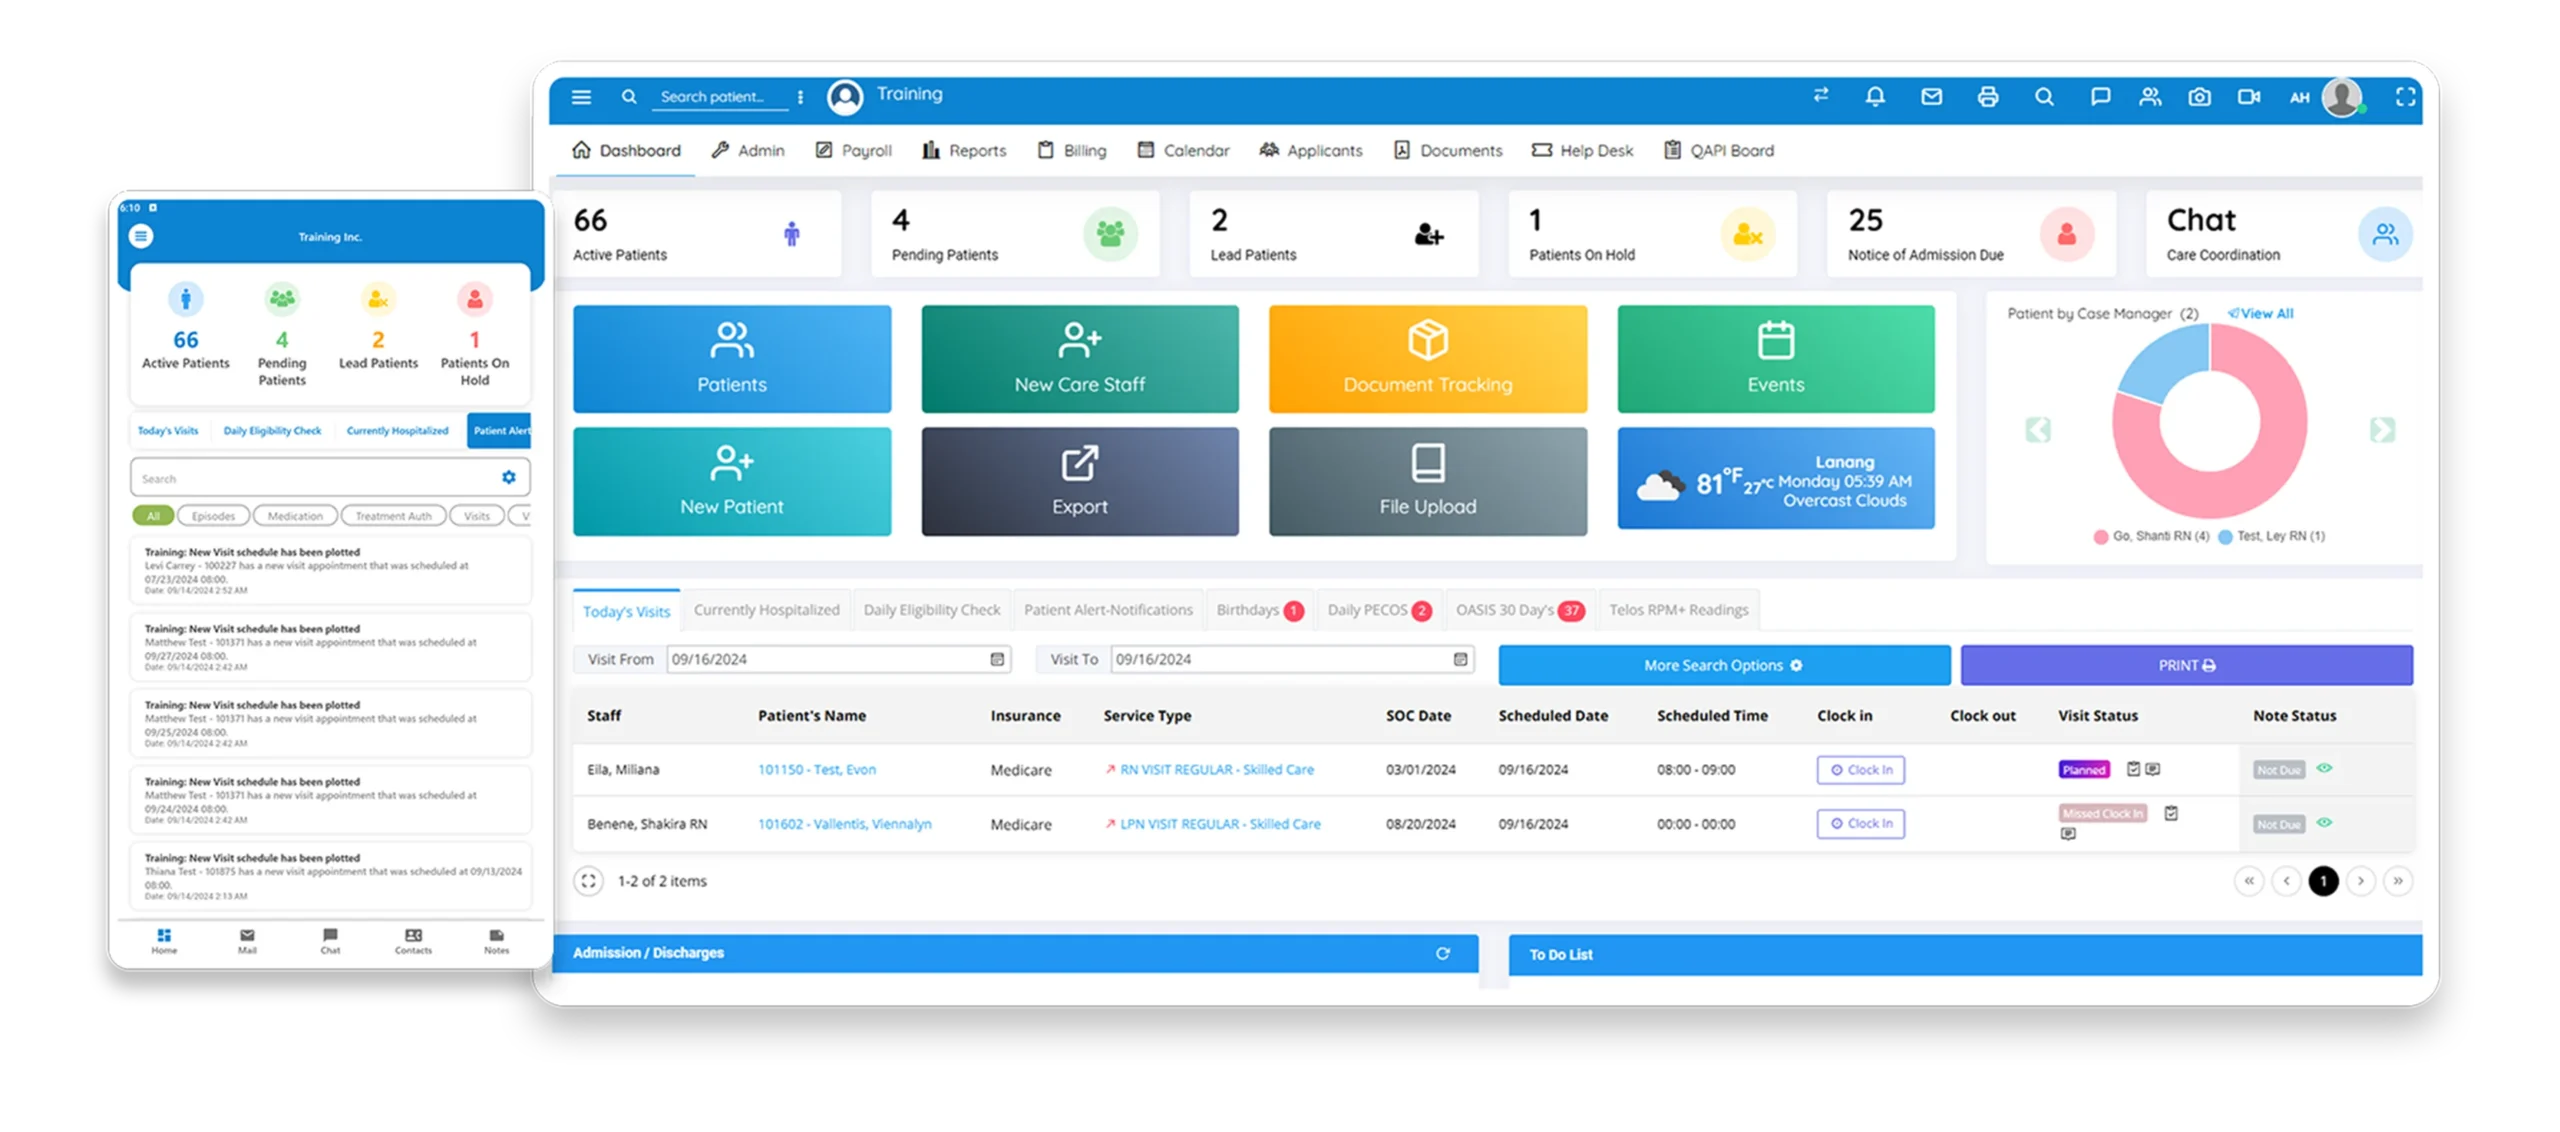Select All filter chip in mobile app
This screenshot has width=2560, height=1132.
[153, 516]
